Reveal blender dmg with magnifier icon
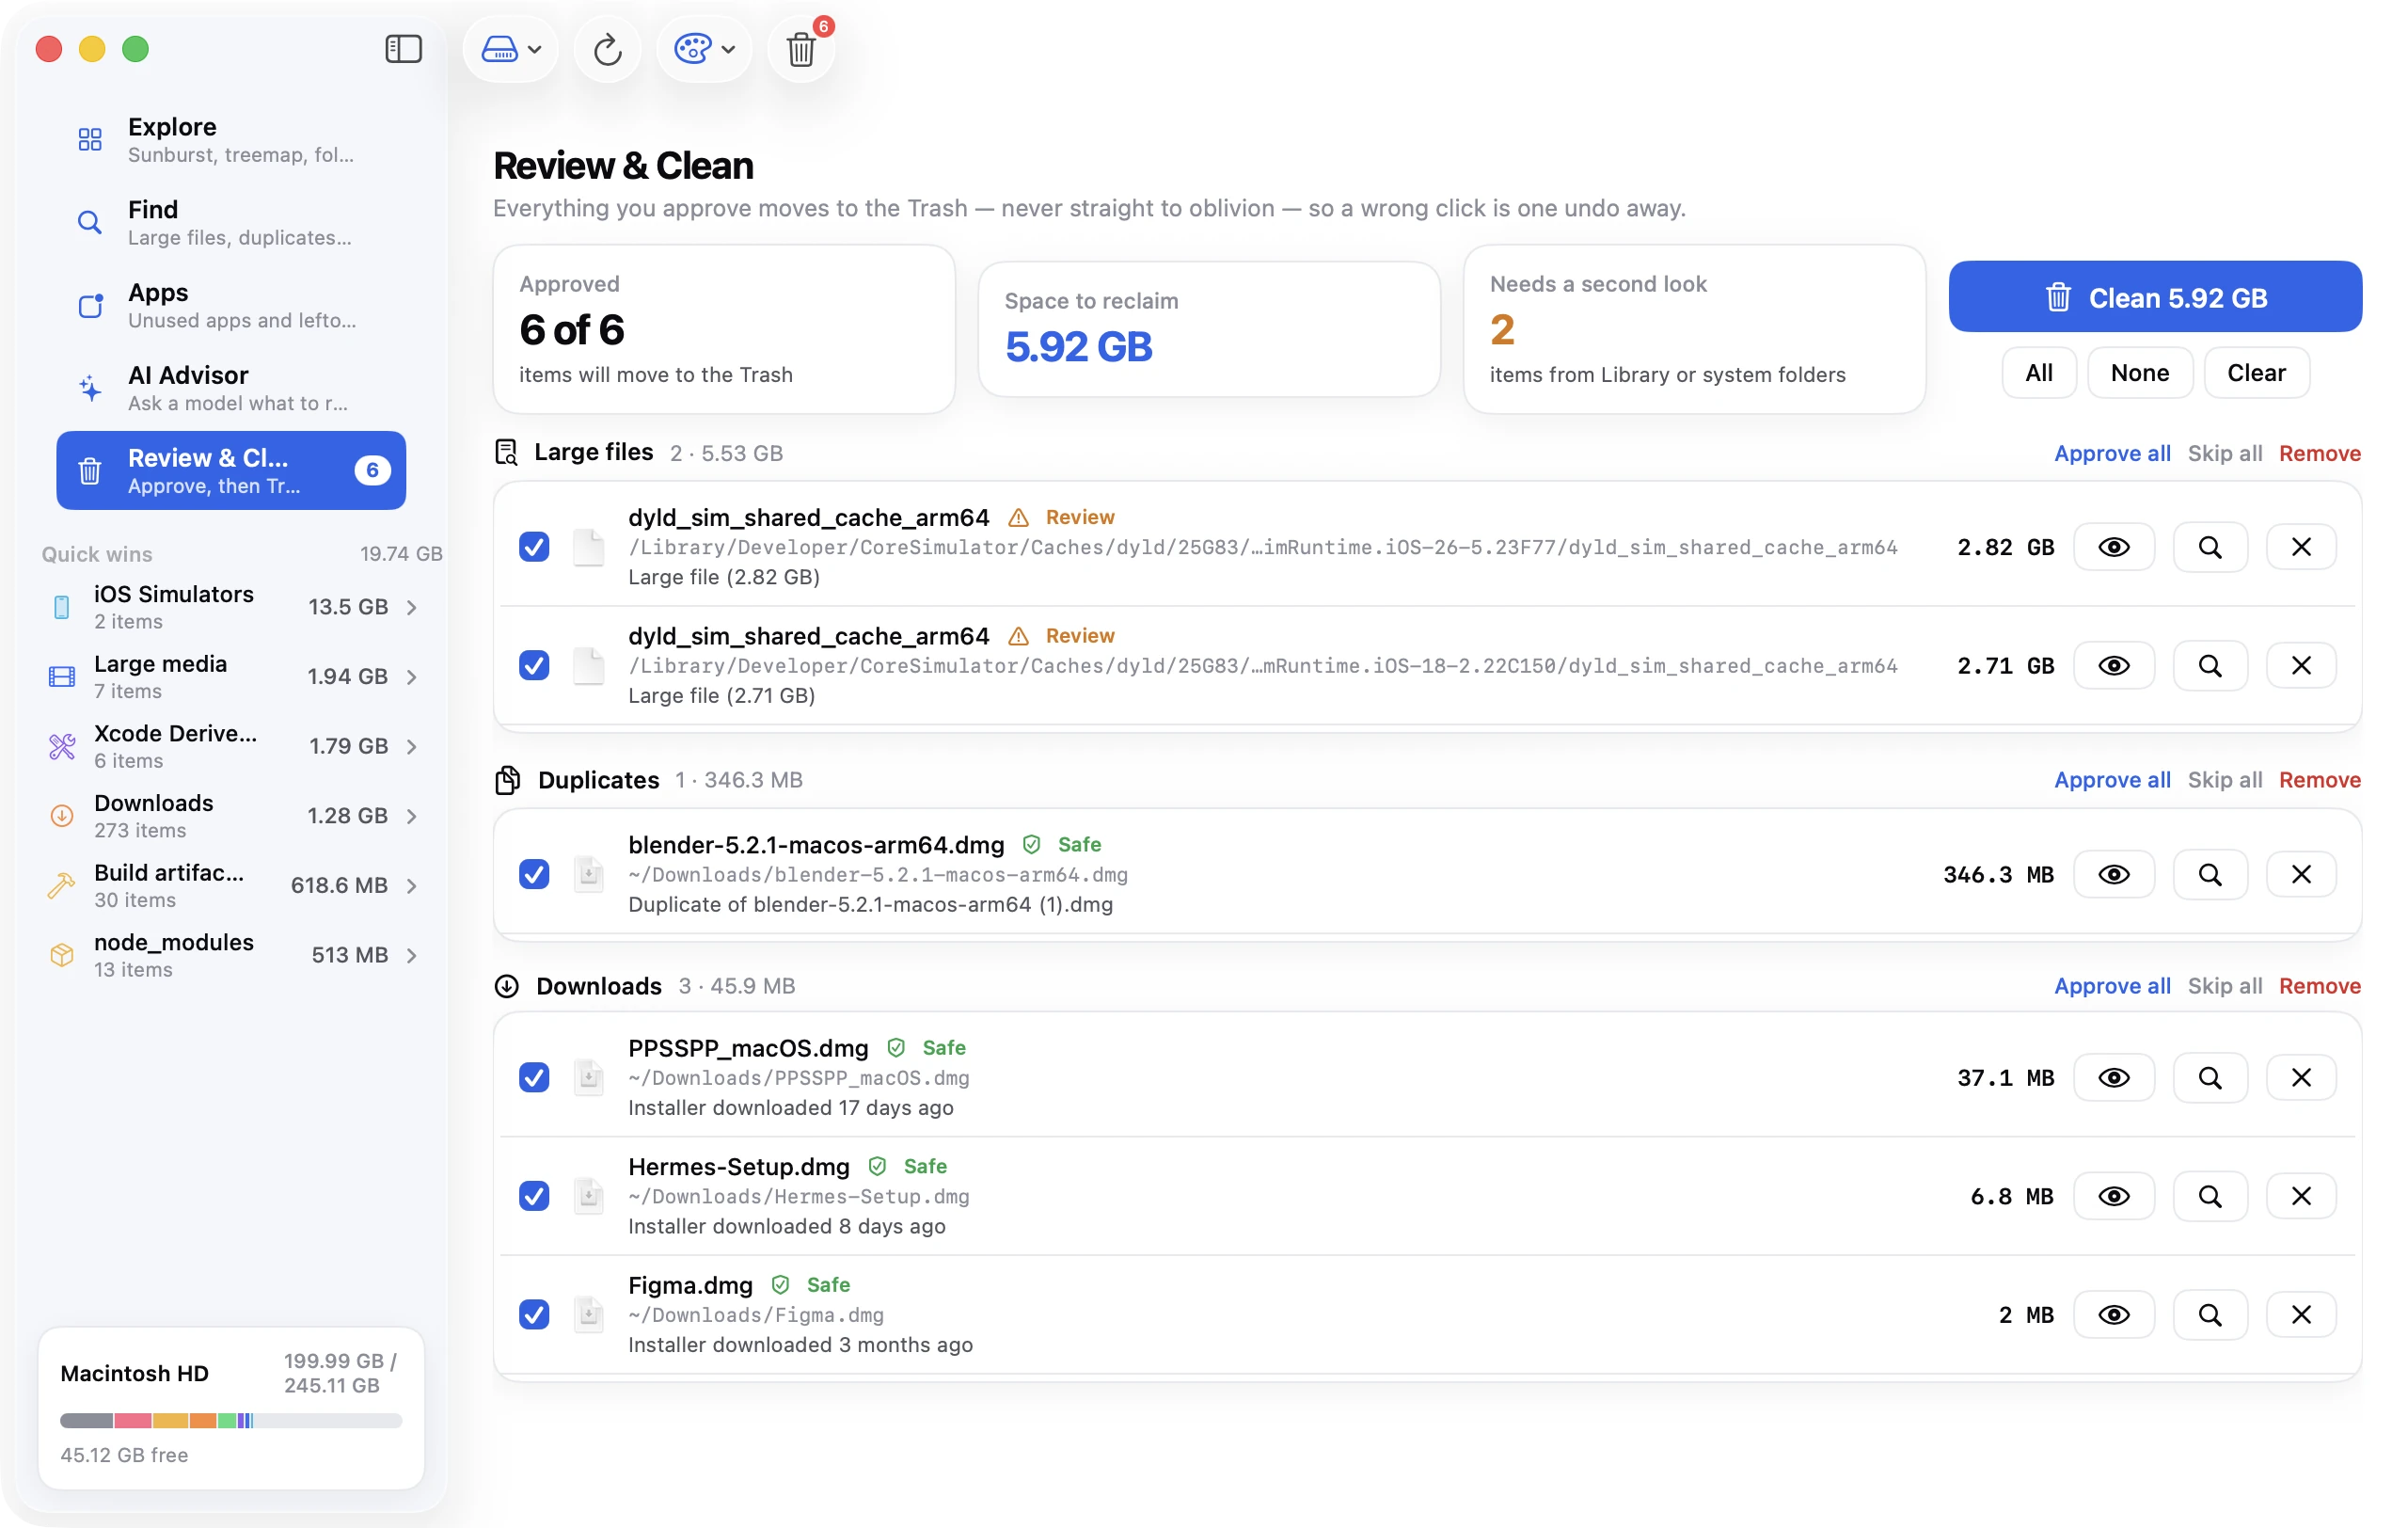 (2210, 874)
